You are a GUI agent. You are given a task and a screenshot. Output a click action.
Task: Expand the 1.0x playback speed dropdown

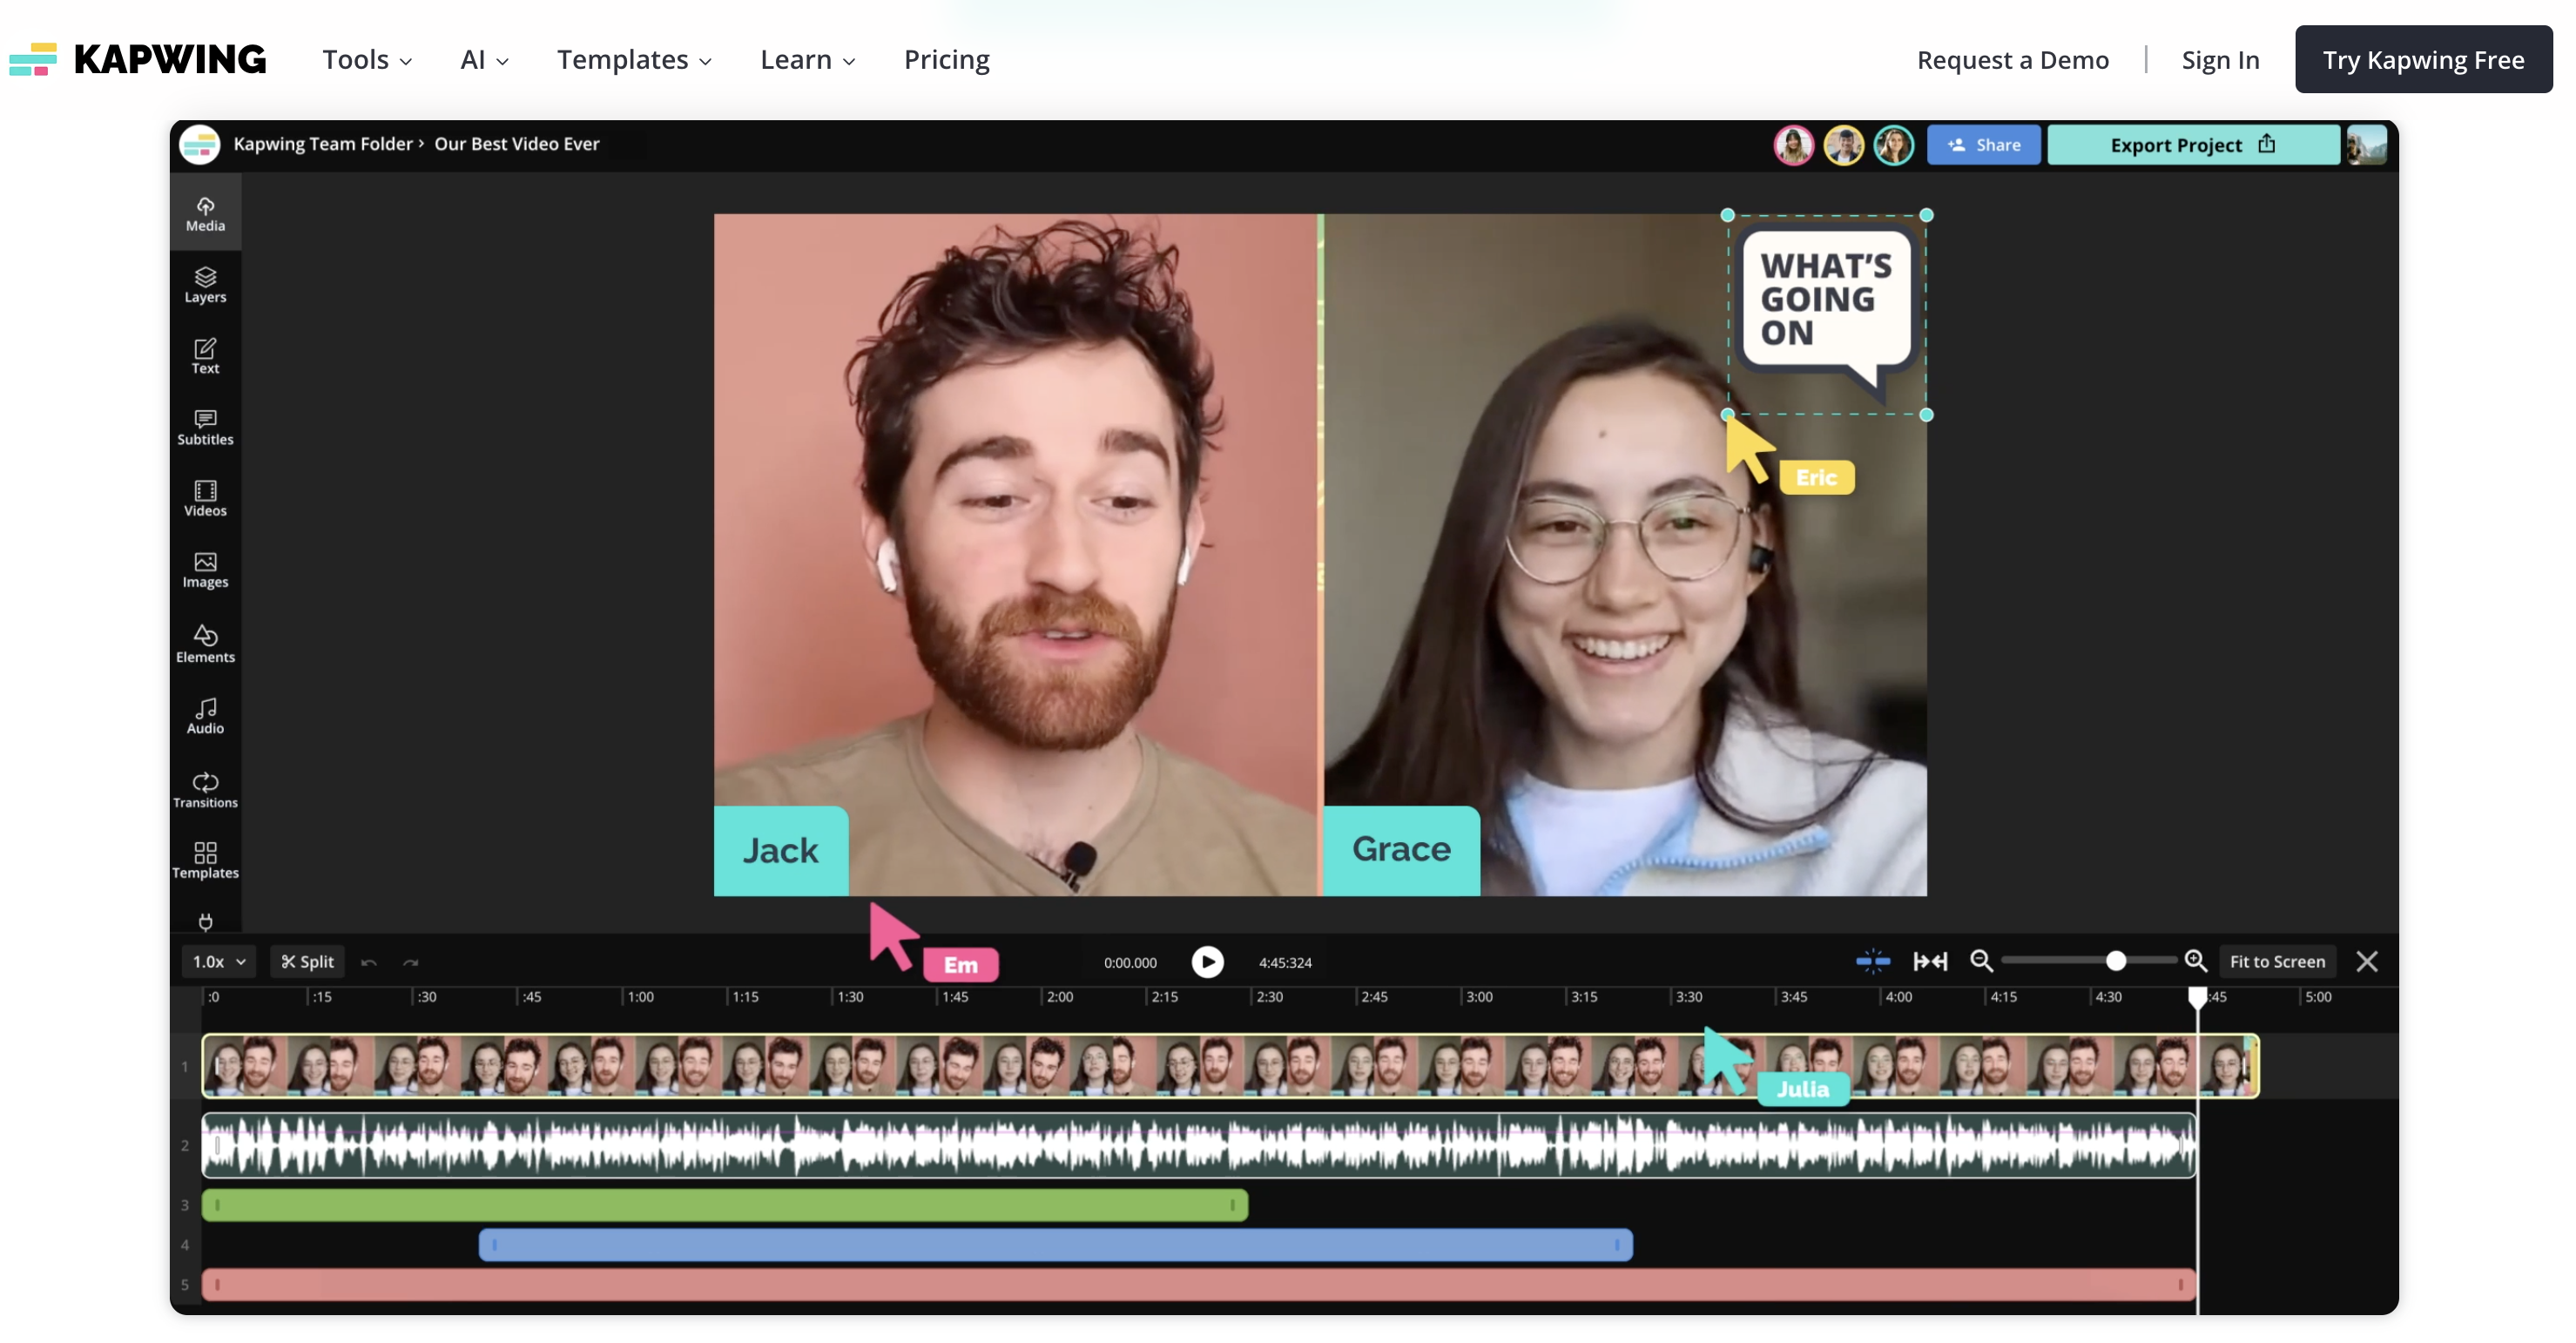coord(218,961)
